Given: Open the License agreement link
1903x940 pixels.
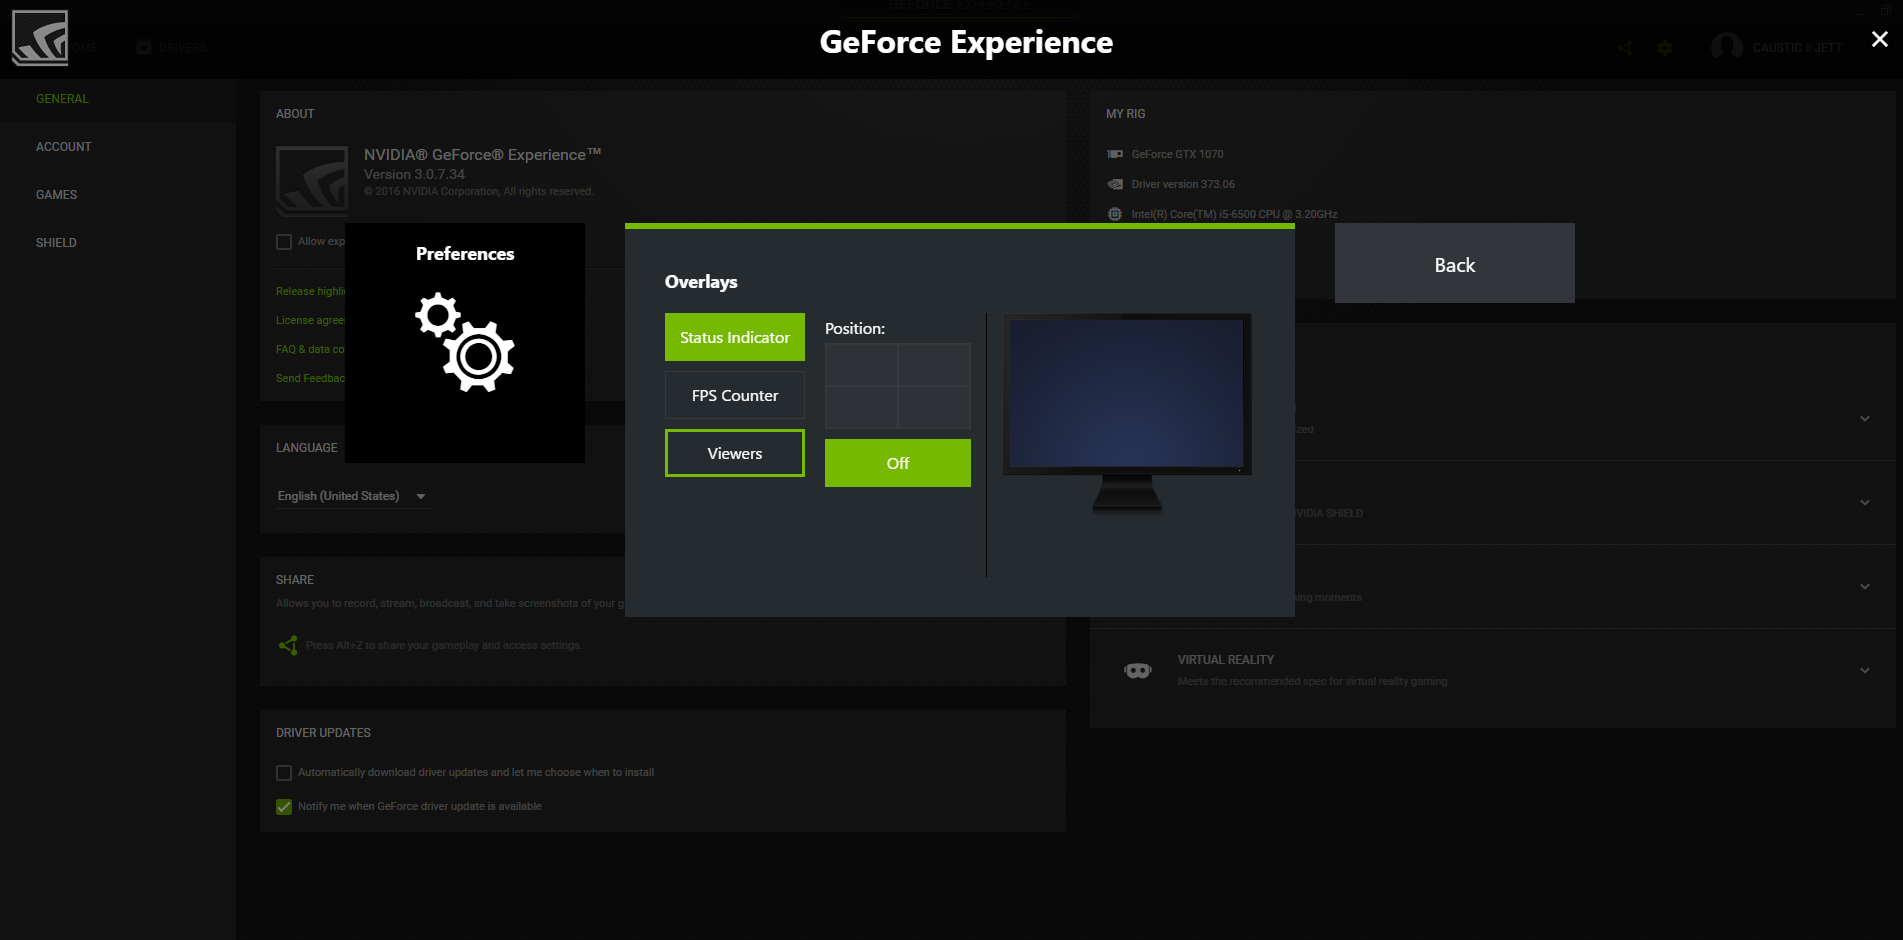Looking at the screenshot, I should point(310,320).
